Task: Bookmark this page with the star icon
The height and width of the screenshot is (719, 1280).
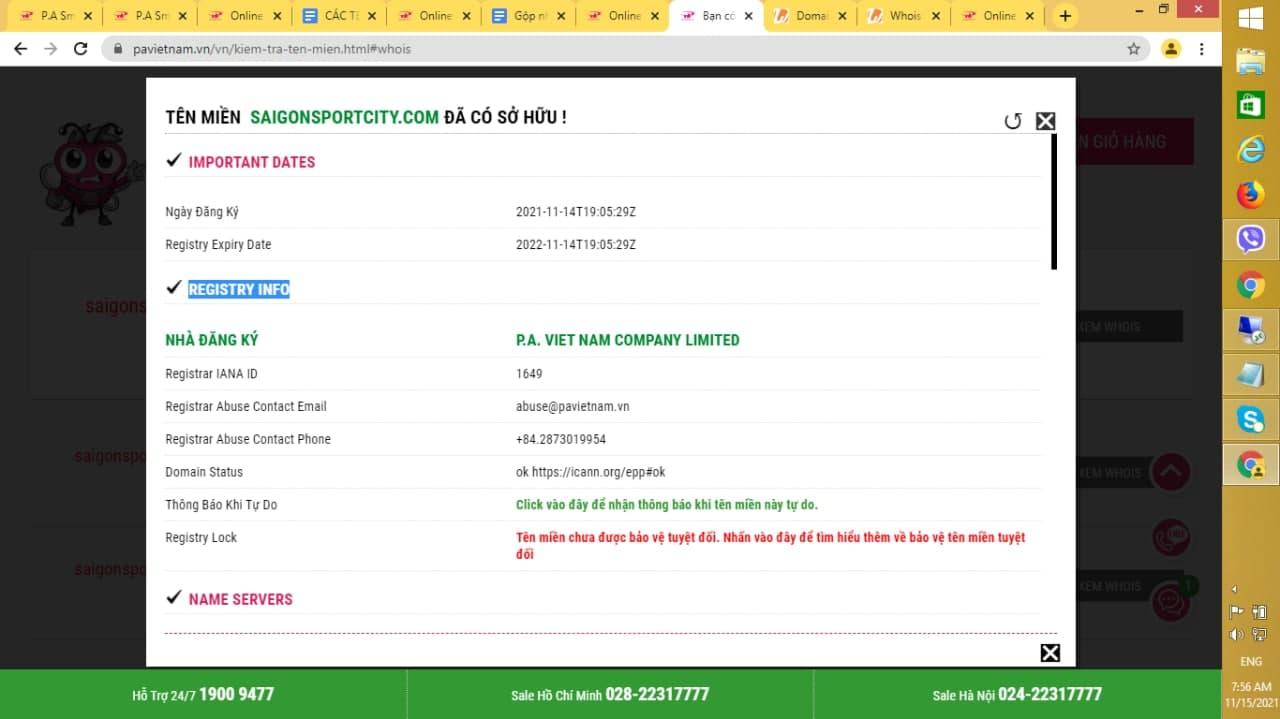Action: 1133,48
